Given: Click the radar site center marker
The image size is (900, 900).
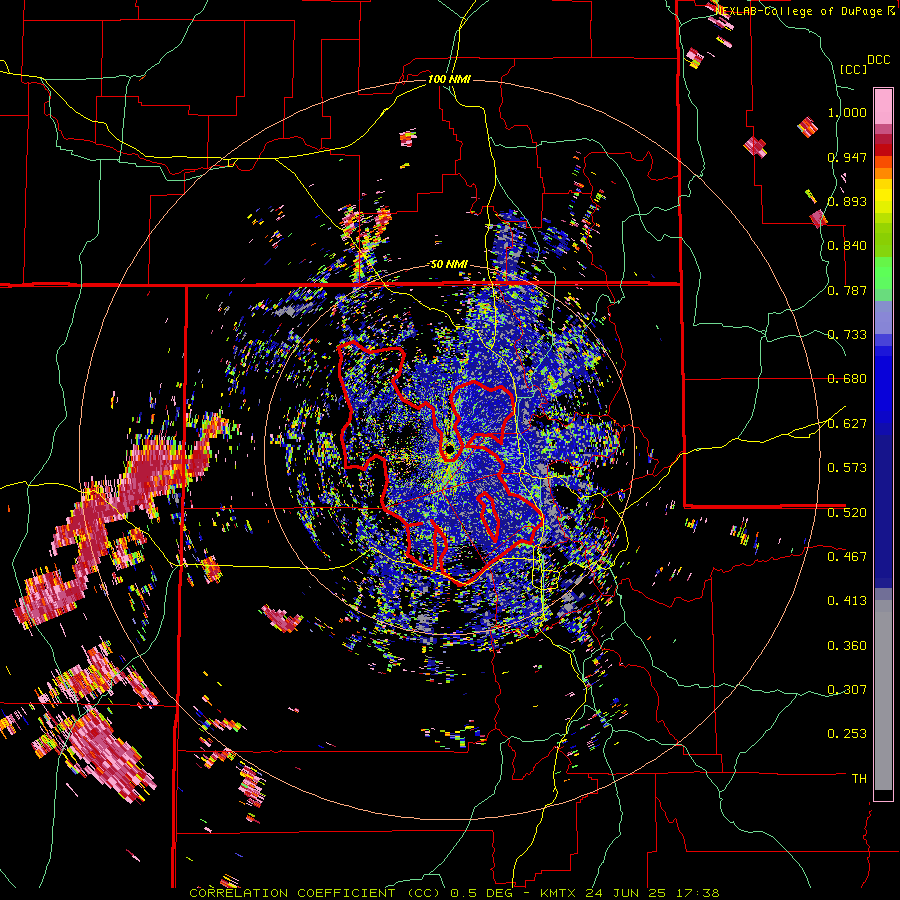Looking at the screenshot, I should pyautogui.click(x=449, y=448).
